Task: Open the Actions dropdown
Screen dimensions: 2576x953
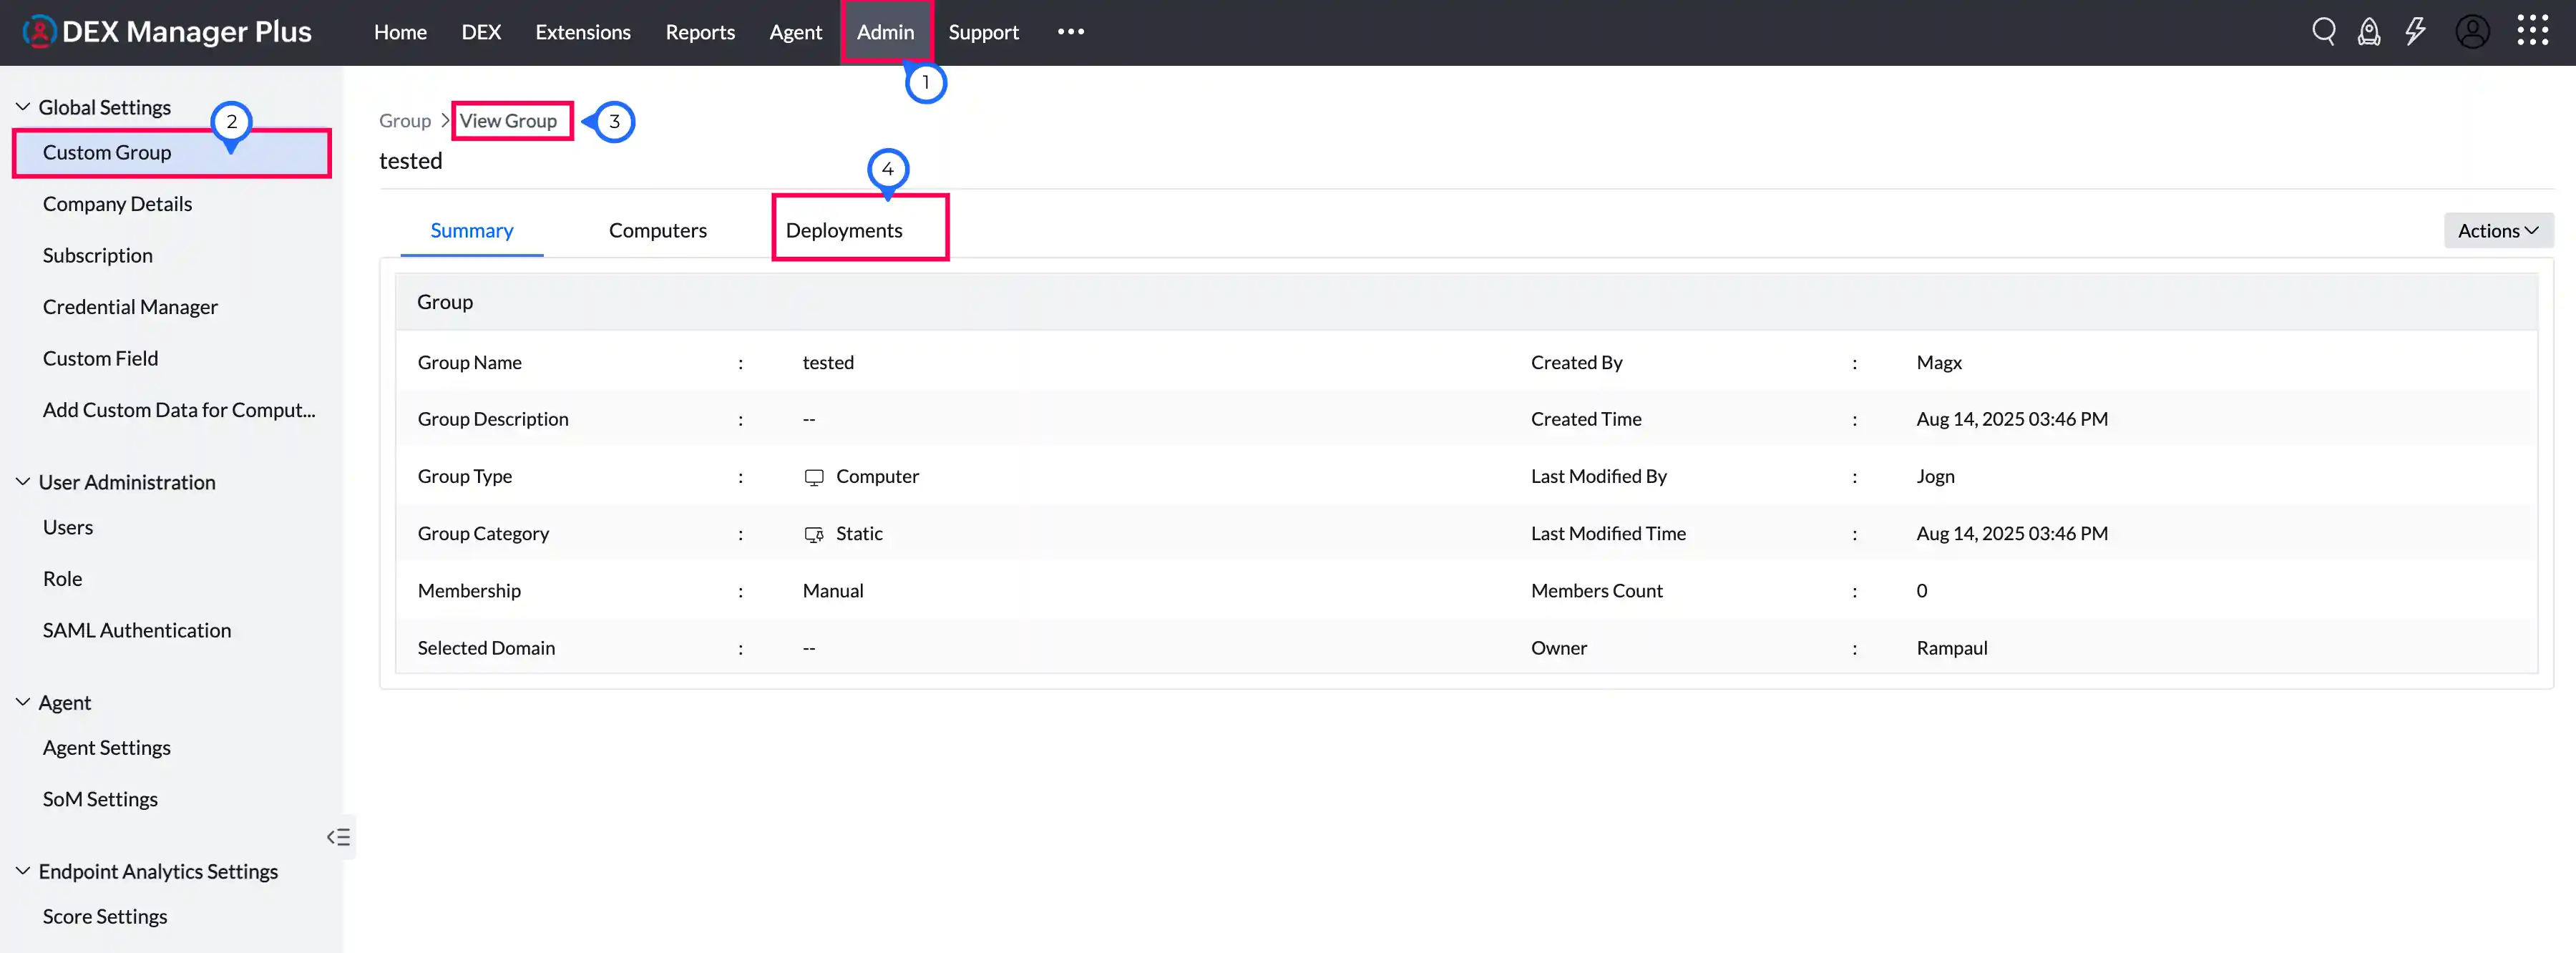Action: [x=2497, y=231]
